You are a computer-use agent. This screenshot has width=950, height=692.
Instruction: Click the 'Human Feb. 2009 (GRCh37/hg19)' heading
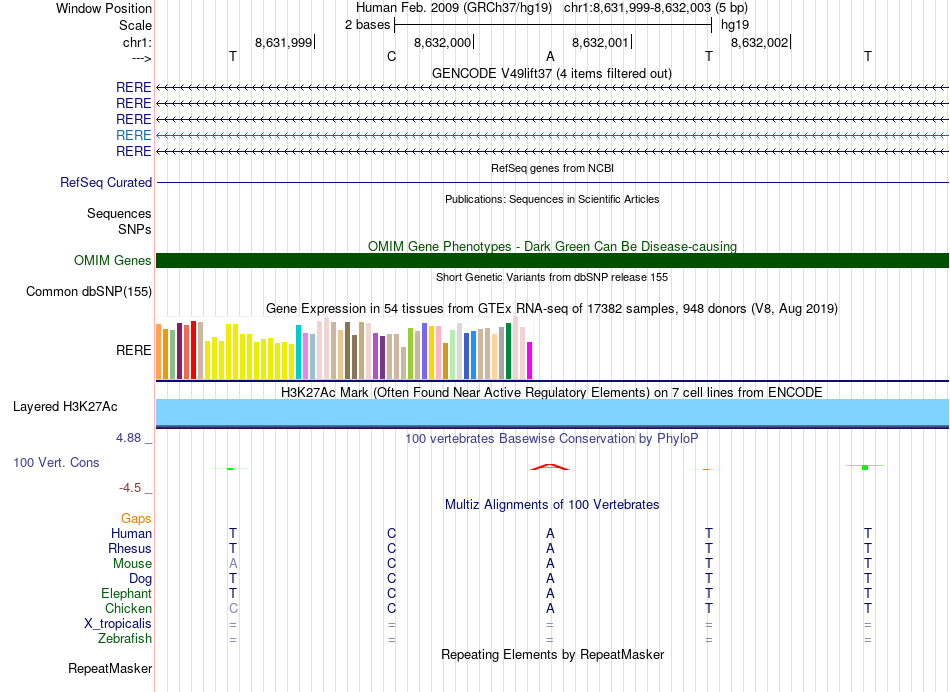pos(454,8)
